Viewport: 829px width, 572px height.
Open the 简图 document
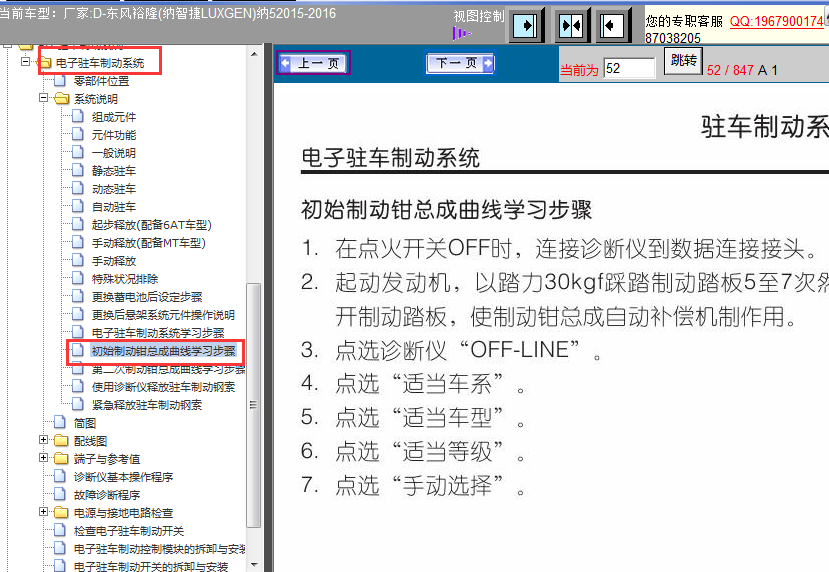click(84, 422)
